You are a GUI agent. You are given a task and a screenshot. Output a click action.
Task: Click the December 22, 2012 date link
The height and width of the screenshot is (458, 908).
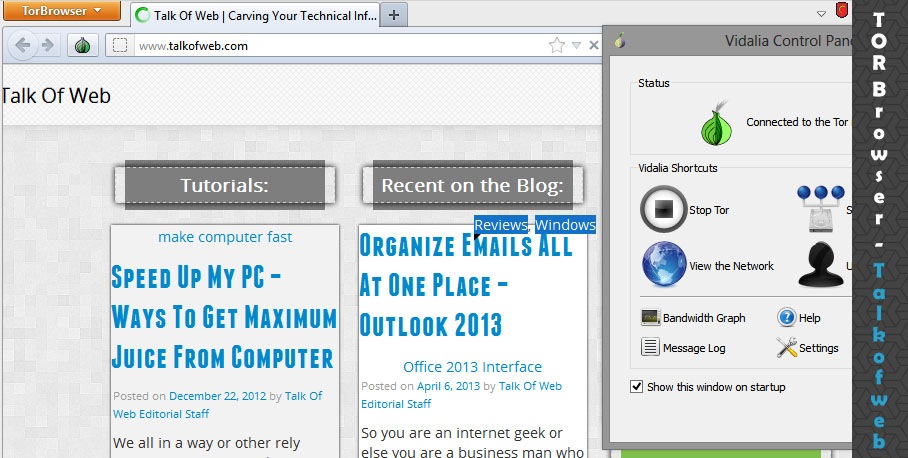coord(218,396)
